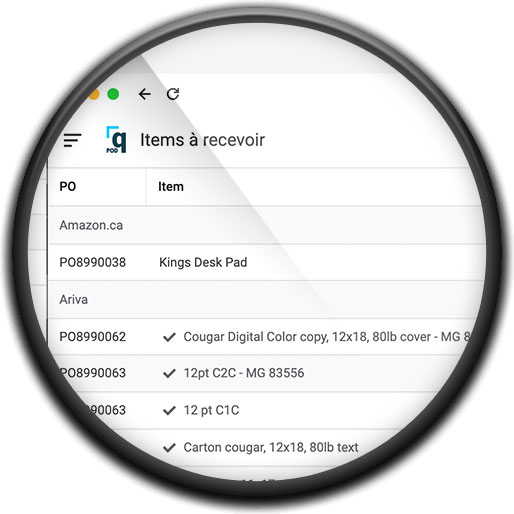Click the reload page icon

click(x=173, y=94)
